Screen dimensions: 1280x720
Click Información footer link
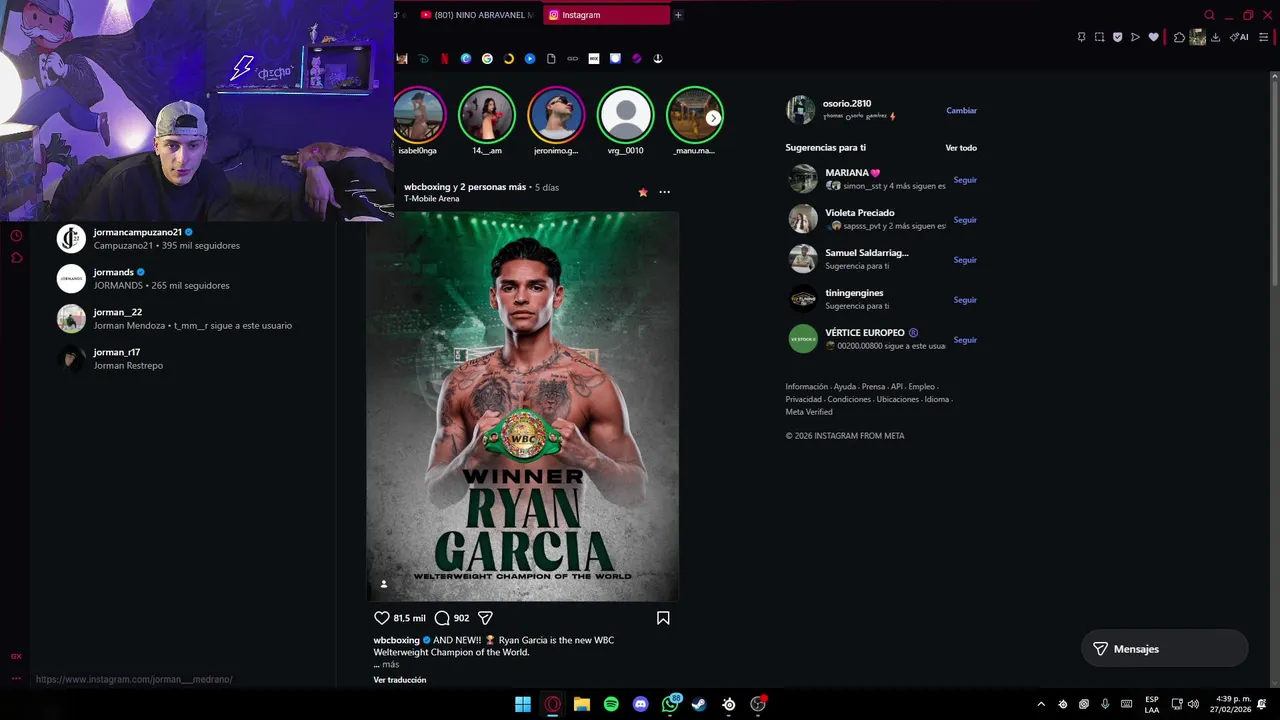(x=806, y=387)
